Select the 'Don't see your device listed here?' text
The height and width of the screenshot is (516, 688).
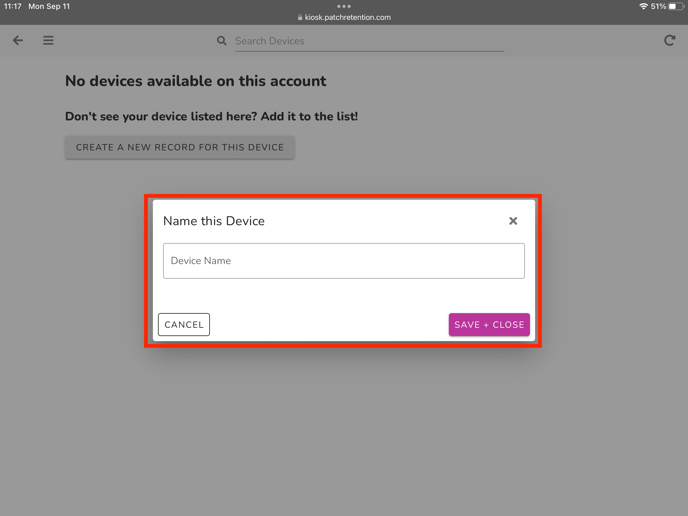(161, 116)
